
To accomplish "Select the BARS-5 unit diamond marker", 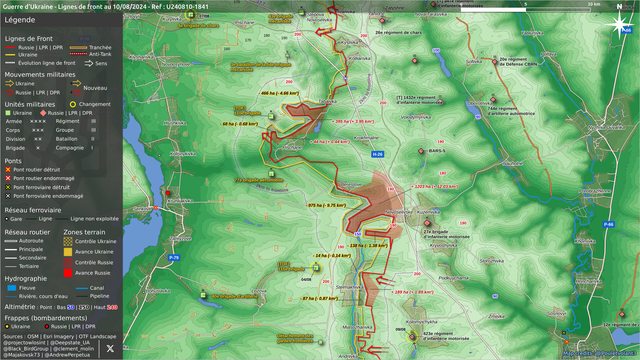I will (x=421, y=151).
